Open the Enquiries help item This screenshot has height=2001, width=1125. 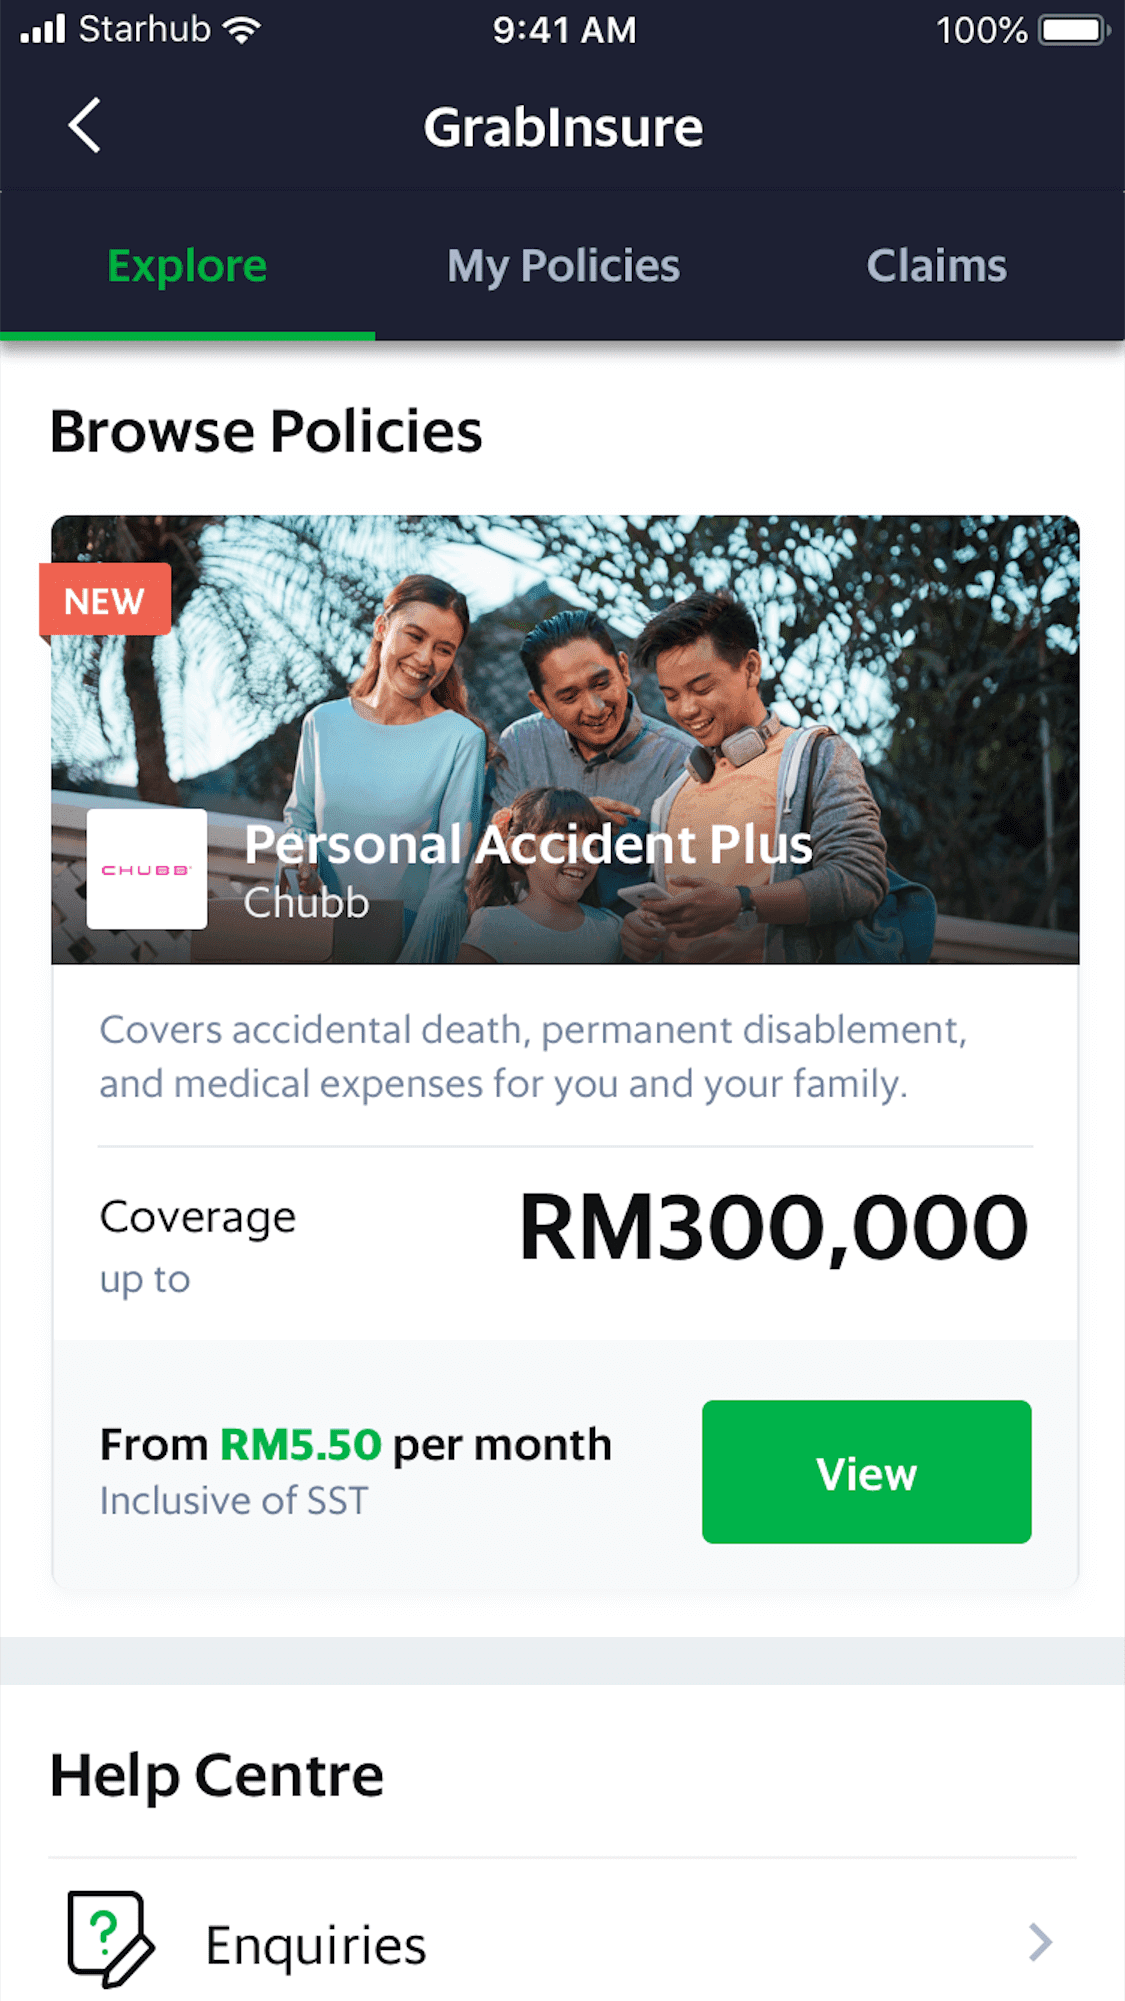pos(562,1942)
